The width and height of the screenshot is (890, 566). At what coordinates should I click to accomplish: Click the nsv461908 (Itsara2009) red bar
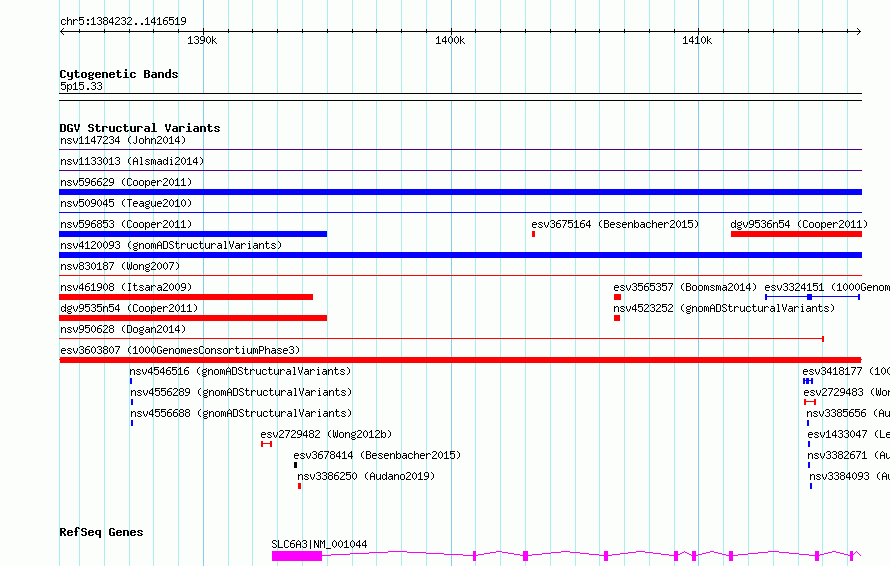(x=186, y=297)
